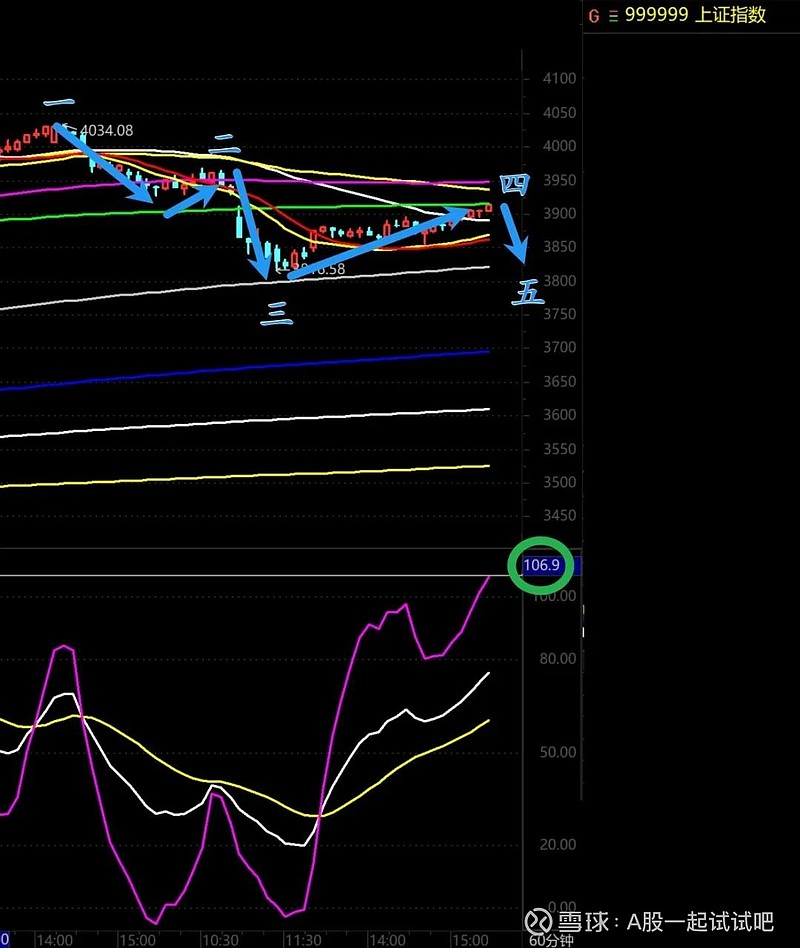Click the 20.00 oscillator scale label
Image resolution: width=800 pixels, height=948 pixels.
(x=558, y=844)
